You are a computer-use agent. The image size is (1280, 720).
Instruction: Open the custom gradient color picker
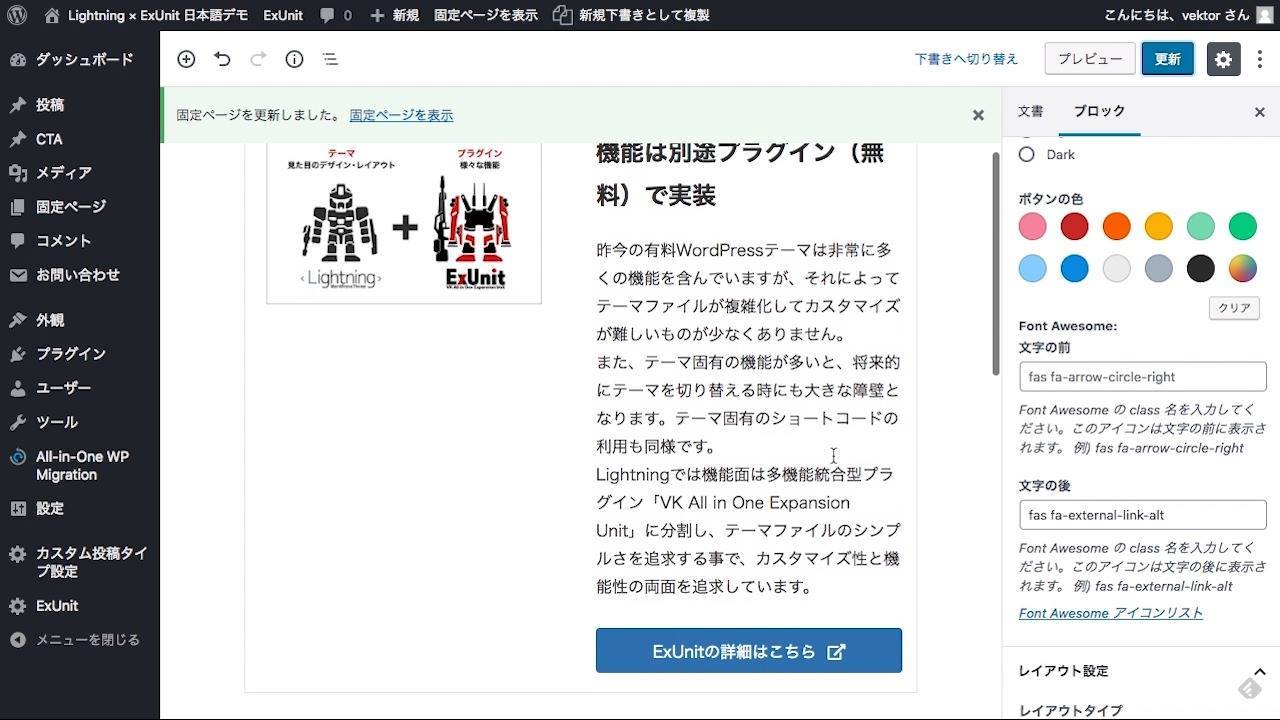point(1242,268)
